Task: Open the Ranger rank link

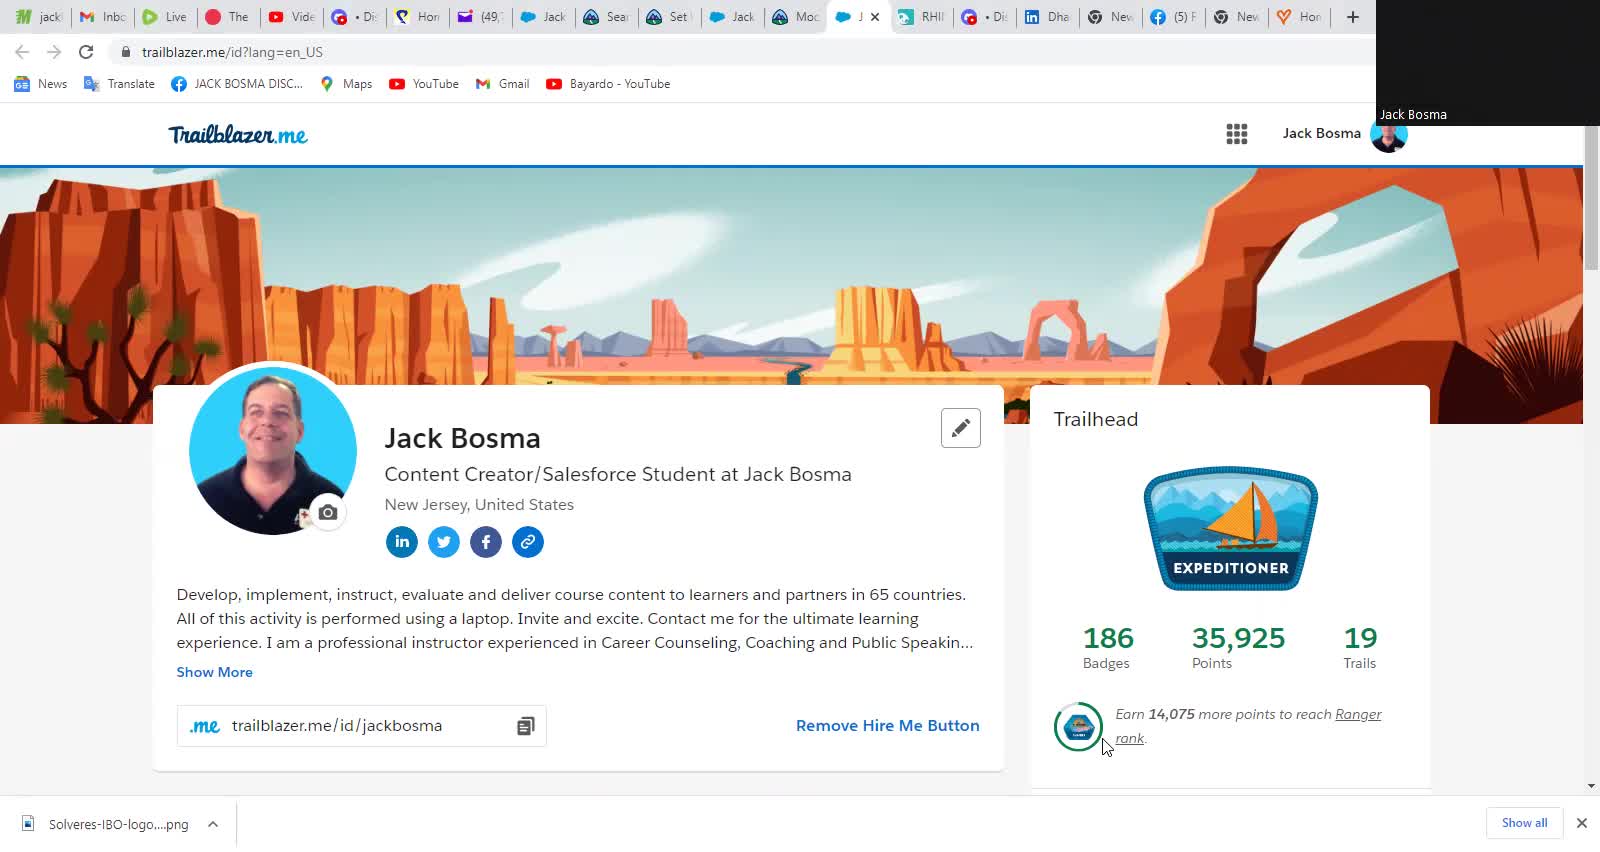Action: pos(1358,714)
